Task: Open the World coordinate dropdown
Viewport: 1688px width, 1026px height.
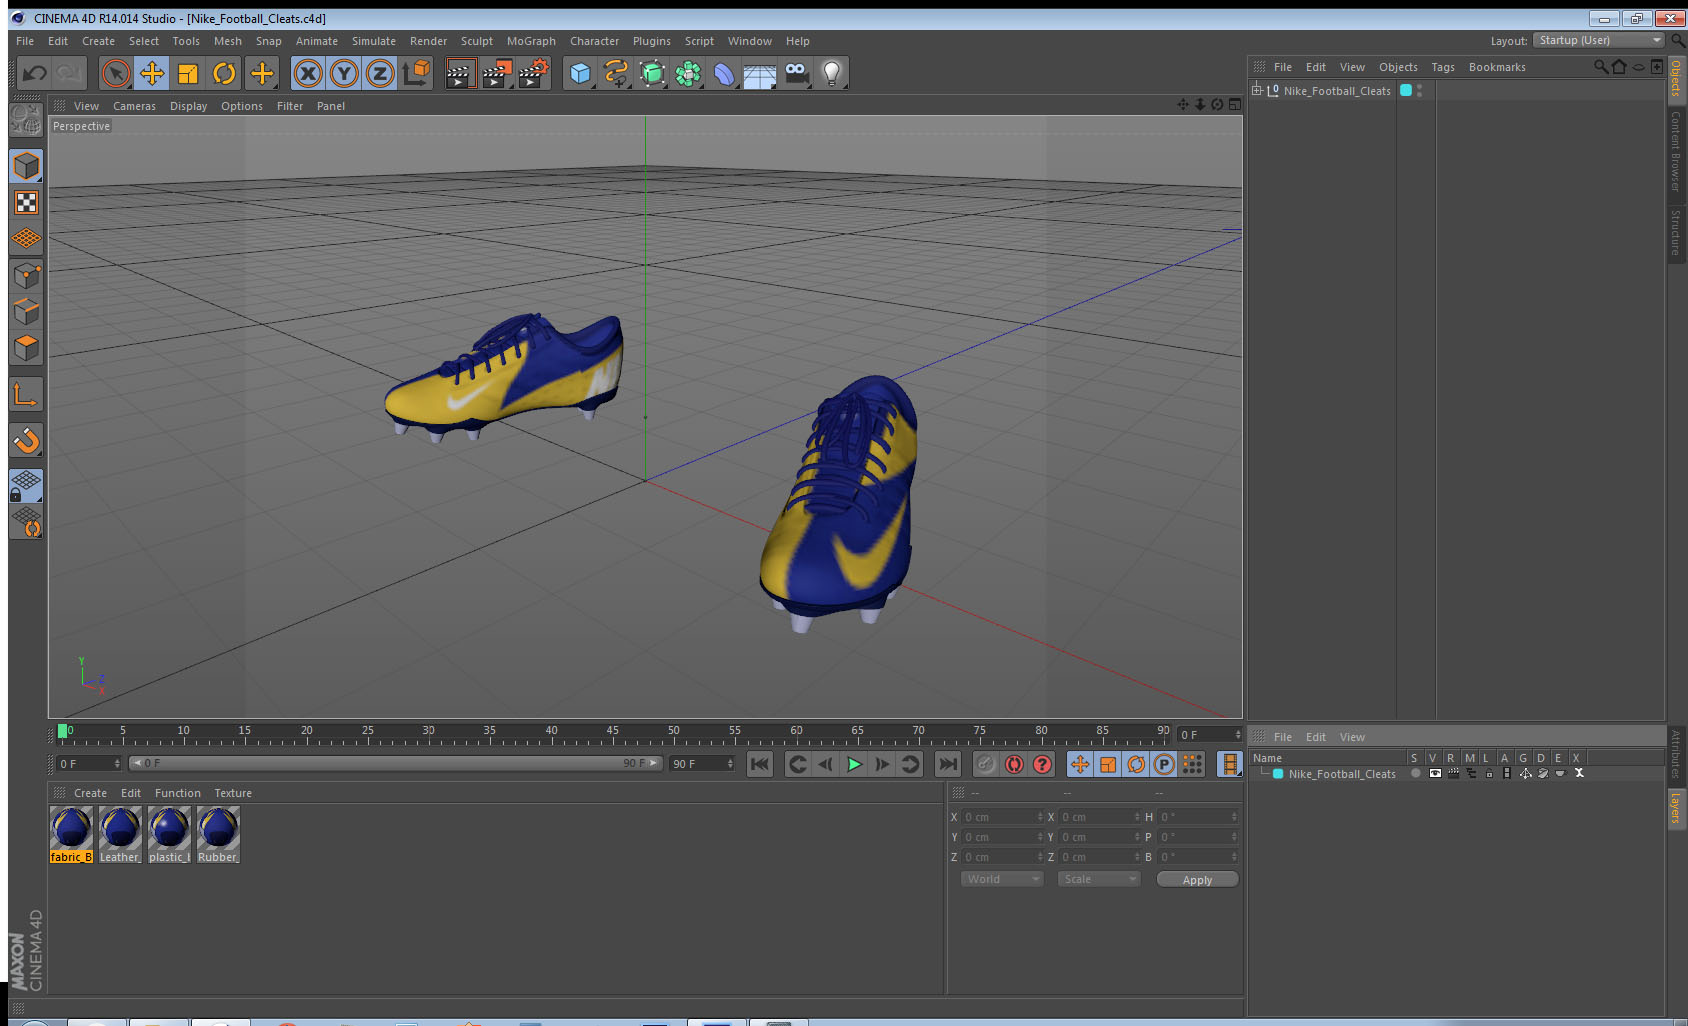Action: tap(1002, 879)
